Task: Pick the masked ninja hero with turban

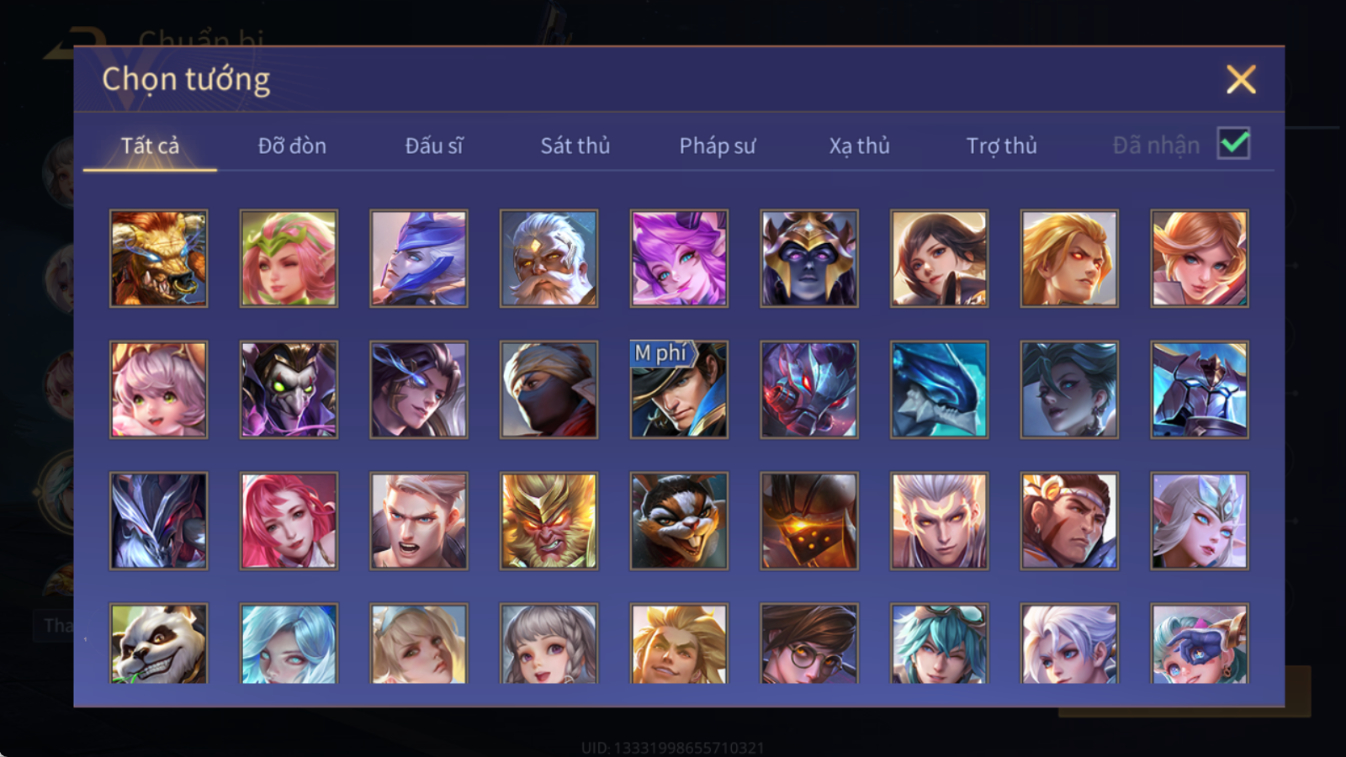Action: (549, 389)
